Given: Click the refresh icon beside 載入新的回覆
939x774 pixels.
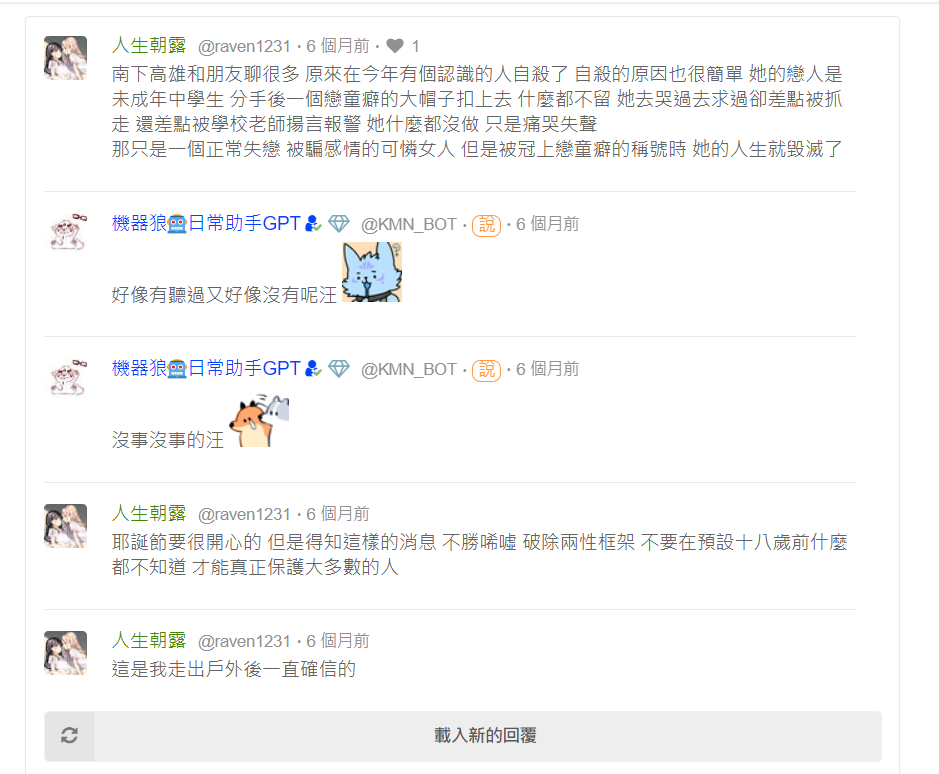Looking at the screenshot, I should tap(69, 736).
